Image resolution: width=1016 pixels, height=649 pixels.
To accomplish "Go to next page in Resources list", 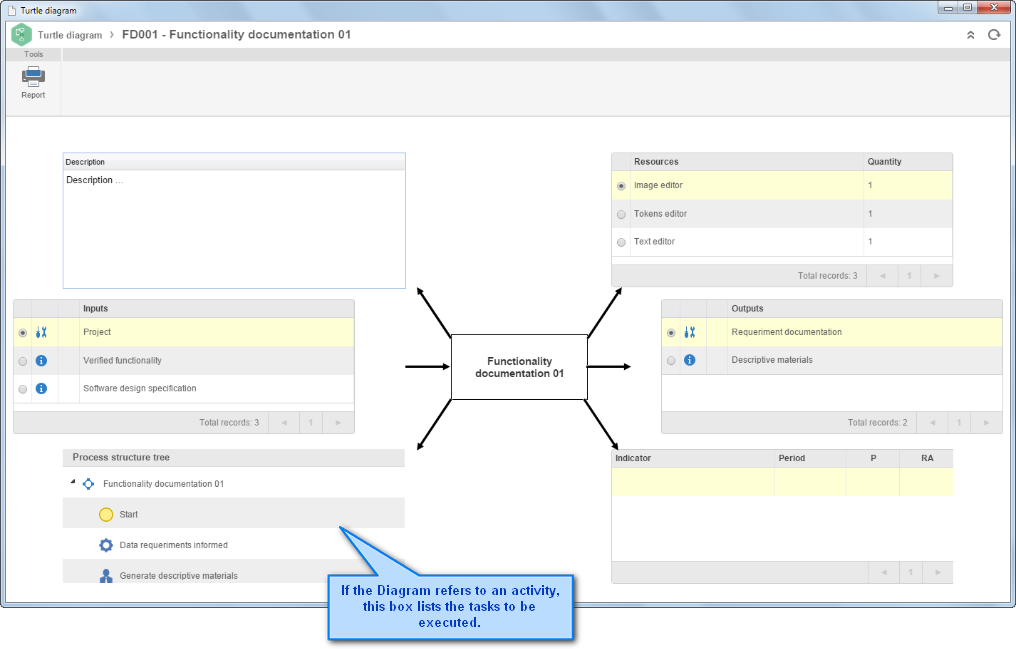I will [936, 276].
